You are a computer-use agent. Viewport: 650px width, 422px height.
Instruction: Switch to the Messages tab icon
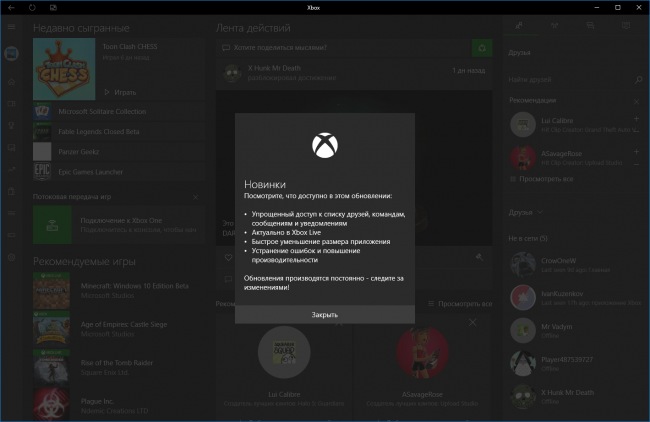click(x=590, y=26)
